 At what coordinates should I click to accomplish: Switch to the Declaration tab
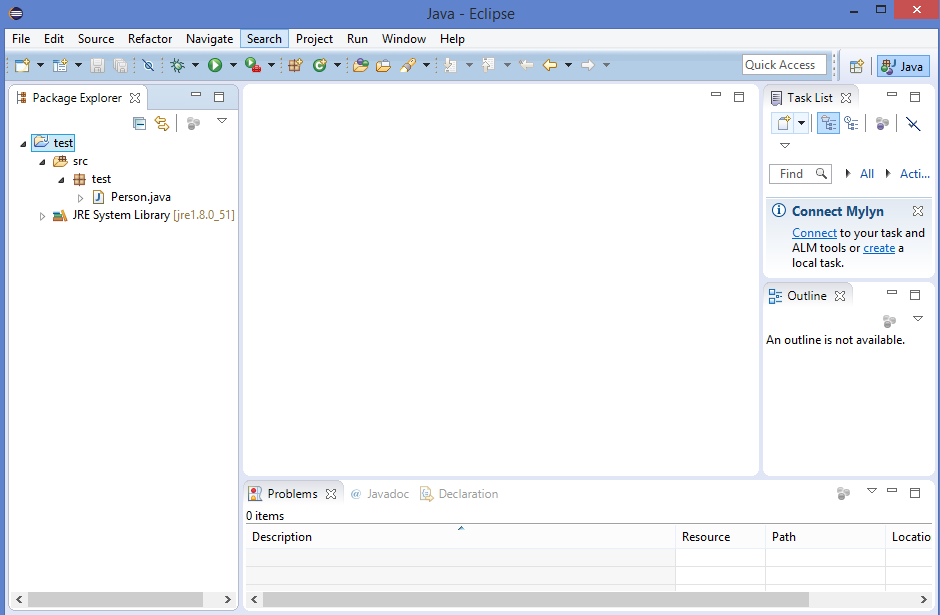point(460,494)
